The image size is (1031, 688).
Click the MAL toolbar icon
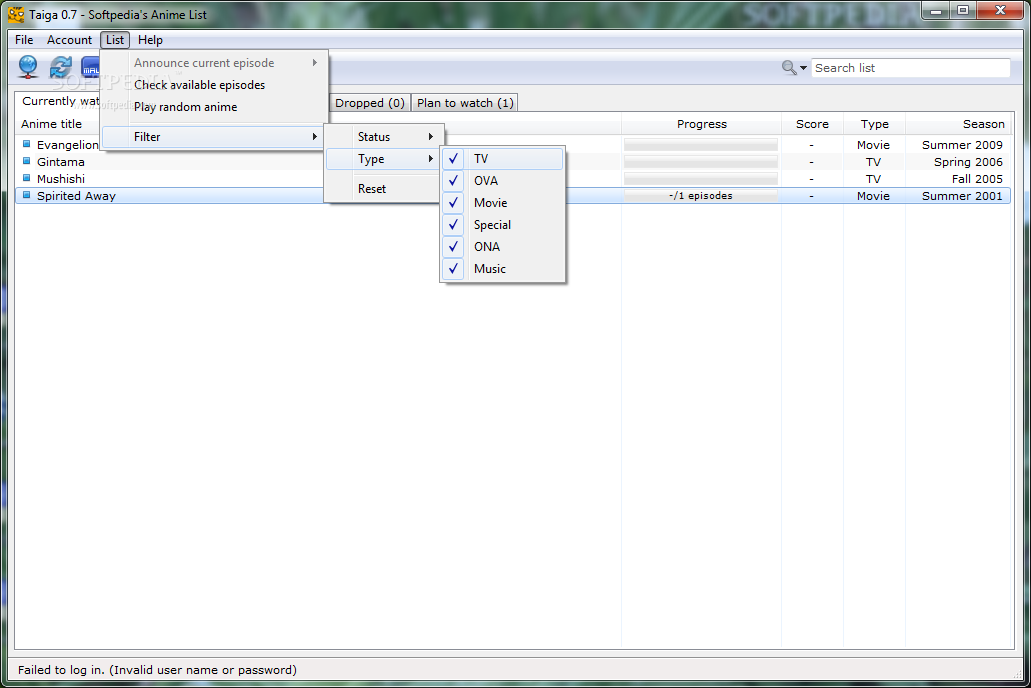[x=90, y=68]
